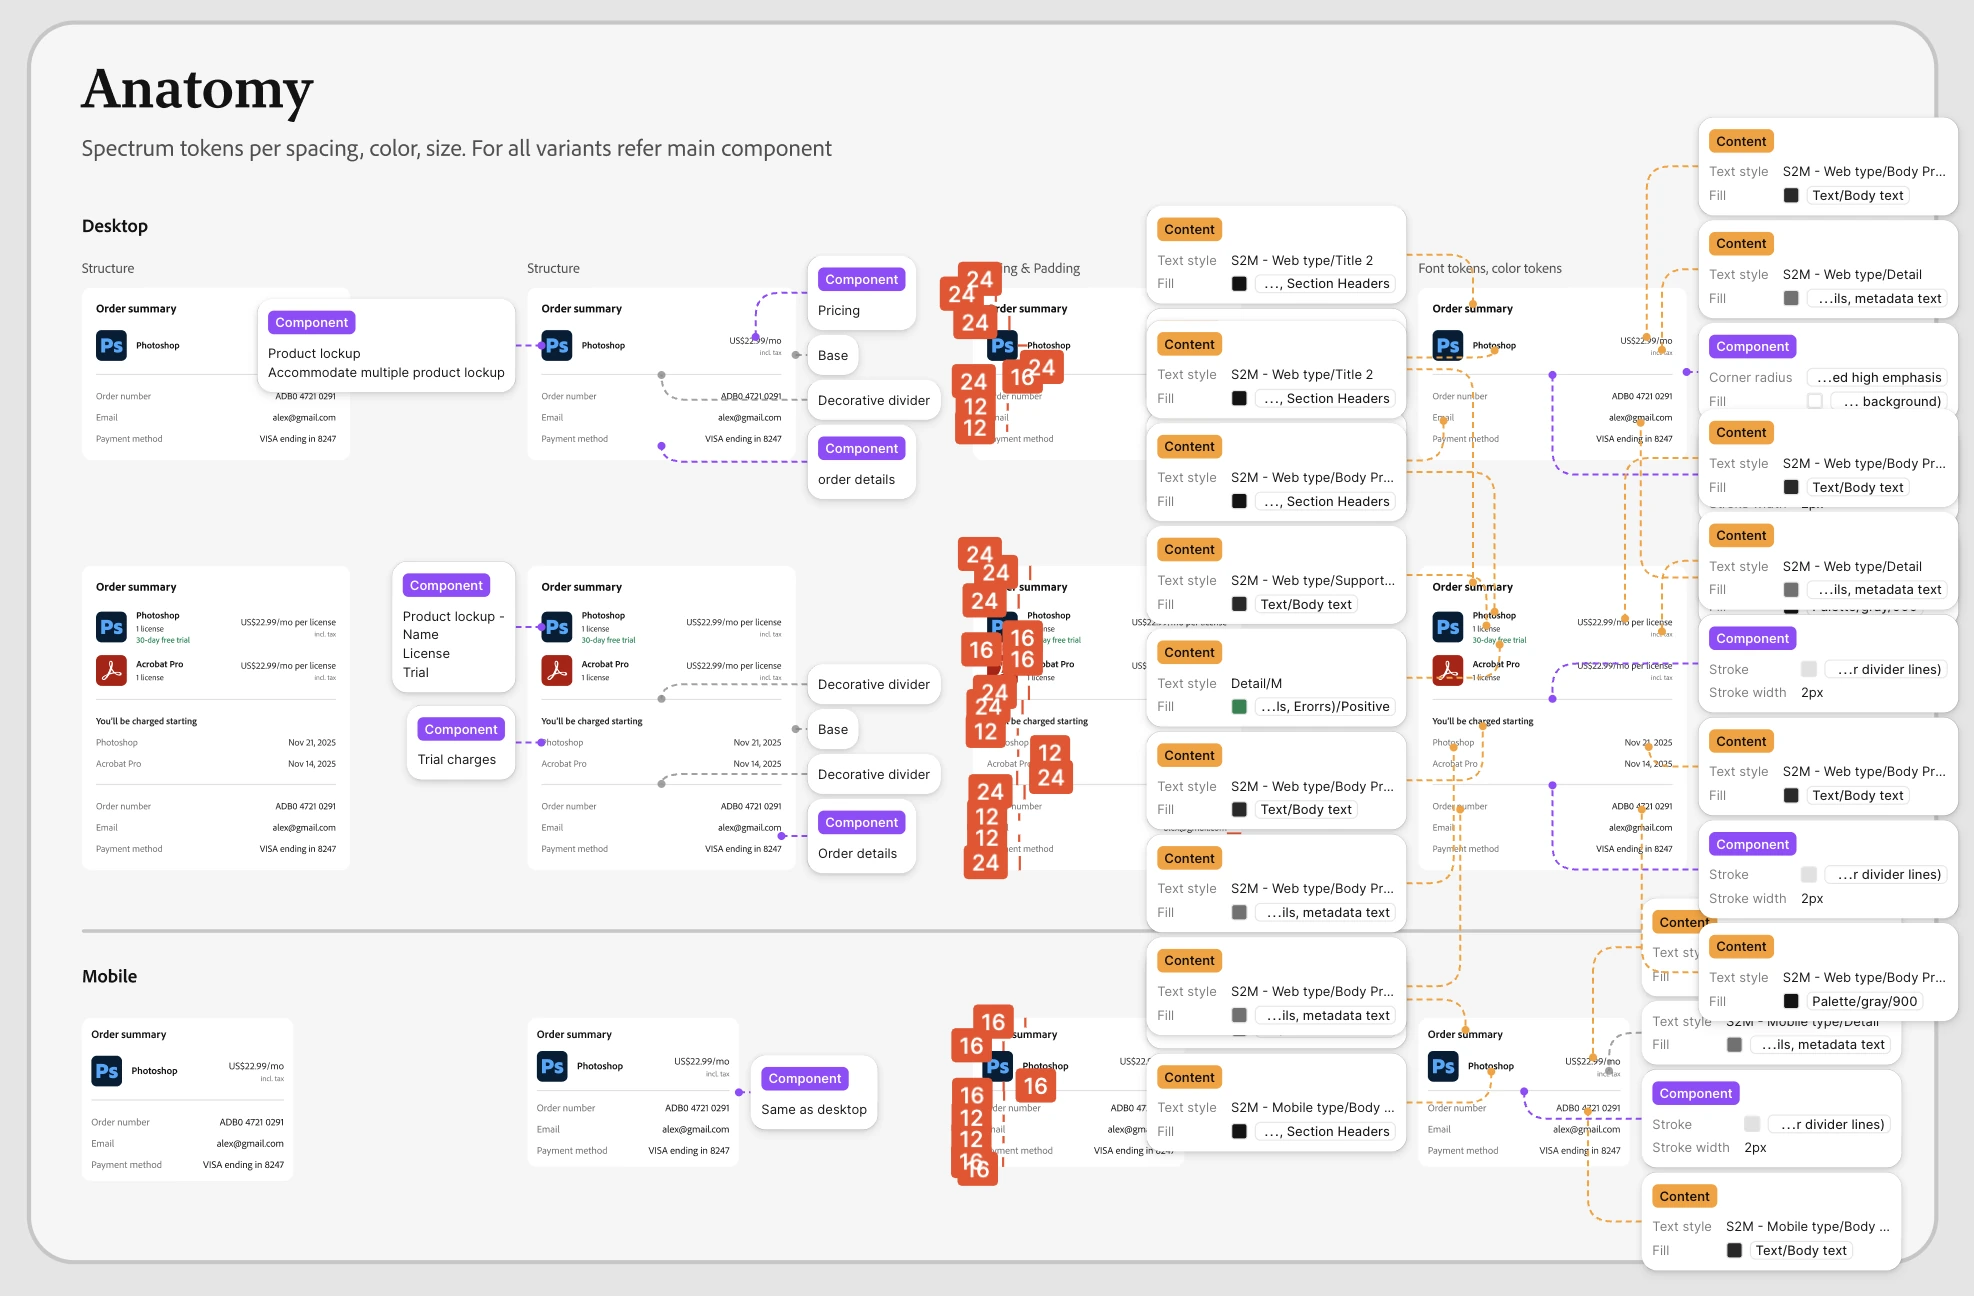Click the Spectrum tokens subtitle under Anatomy

point(456,149)
